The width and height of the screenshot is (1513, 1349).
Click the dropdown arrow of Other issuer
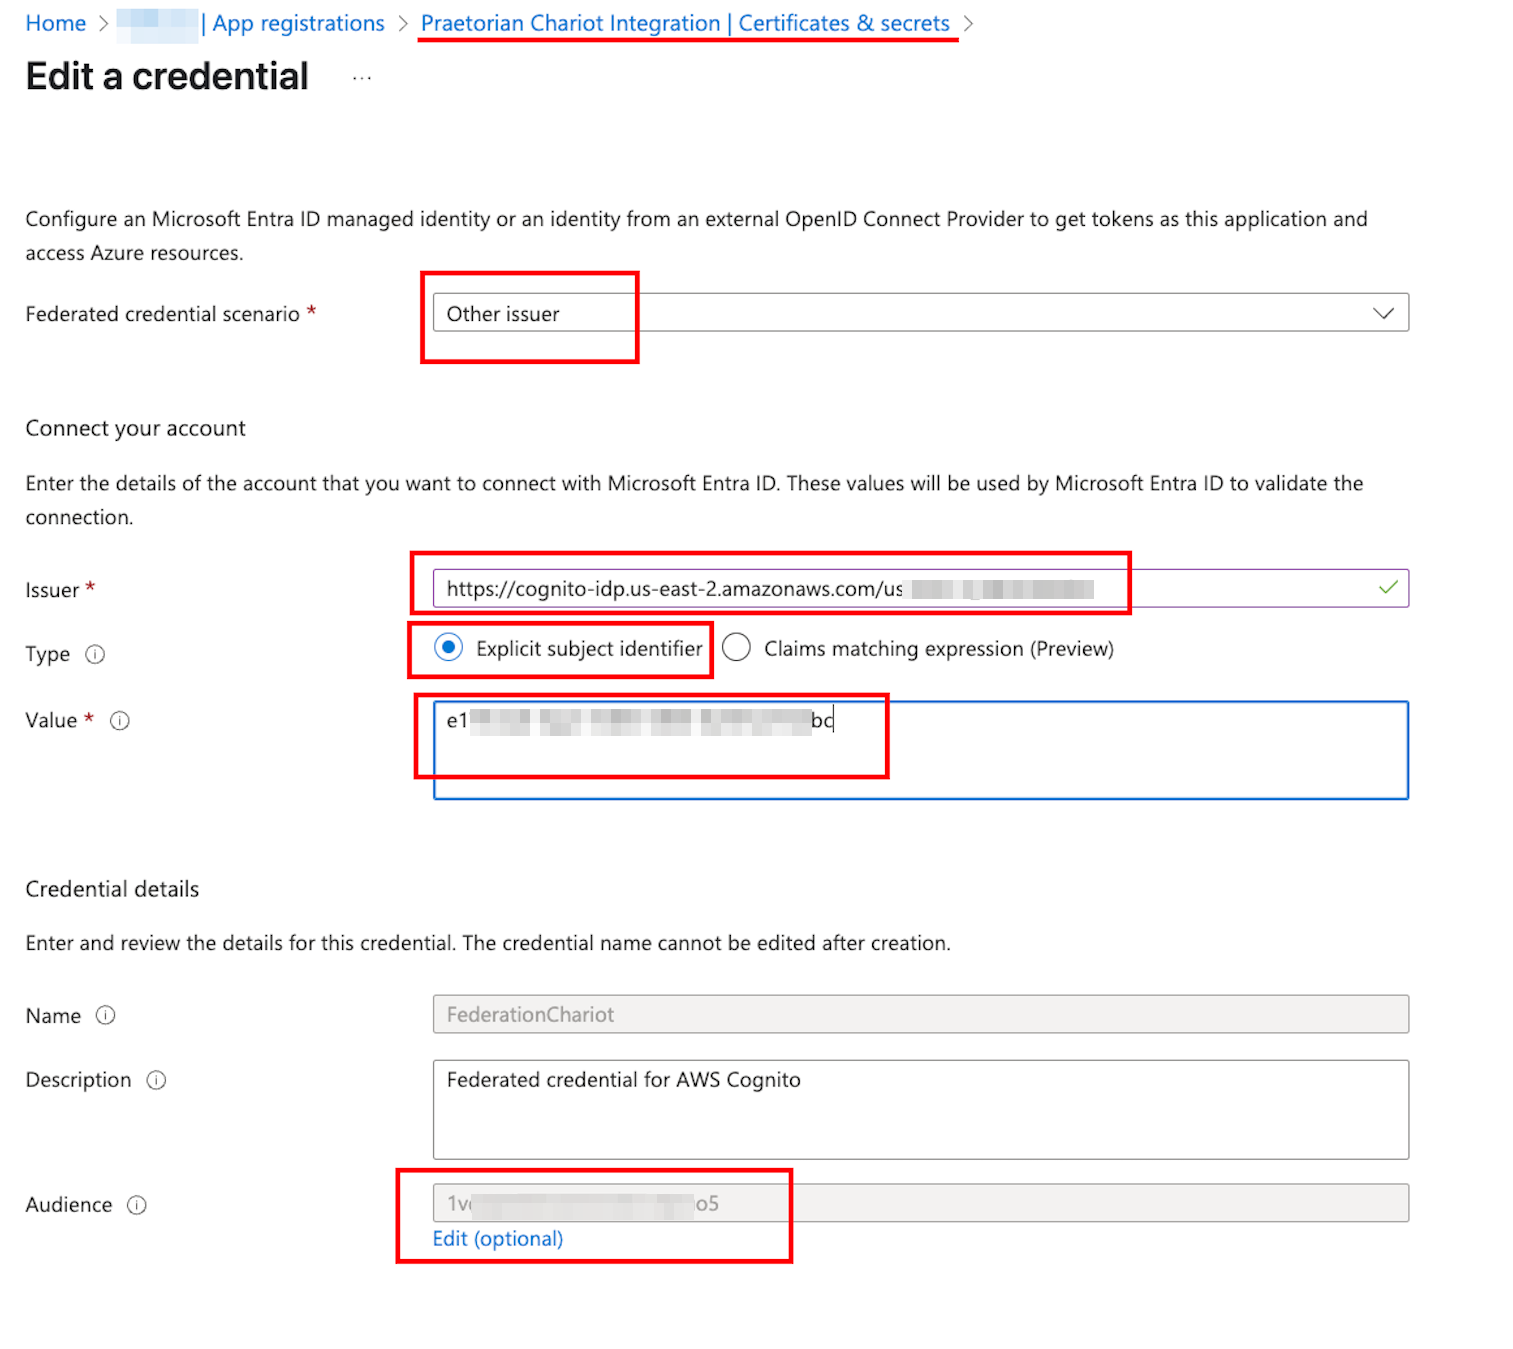(x=1383, y=313)
